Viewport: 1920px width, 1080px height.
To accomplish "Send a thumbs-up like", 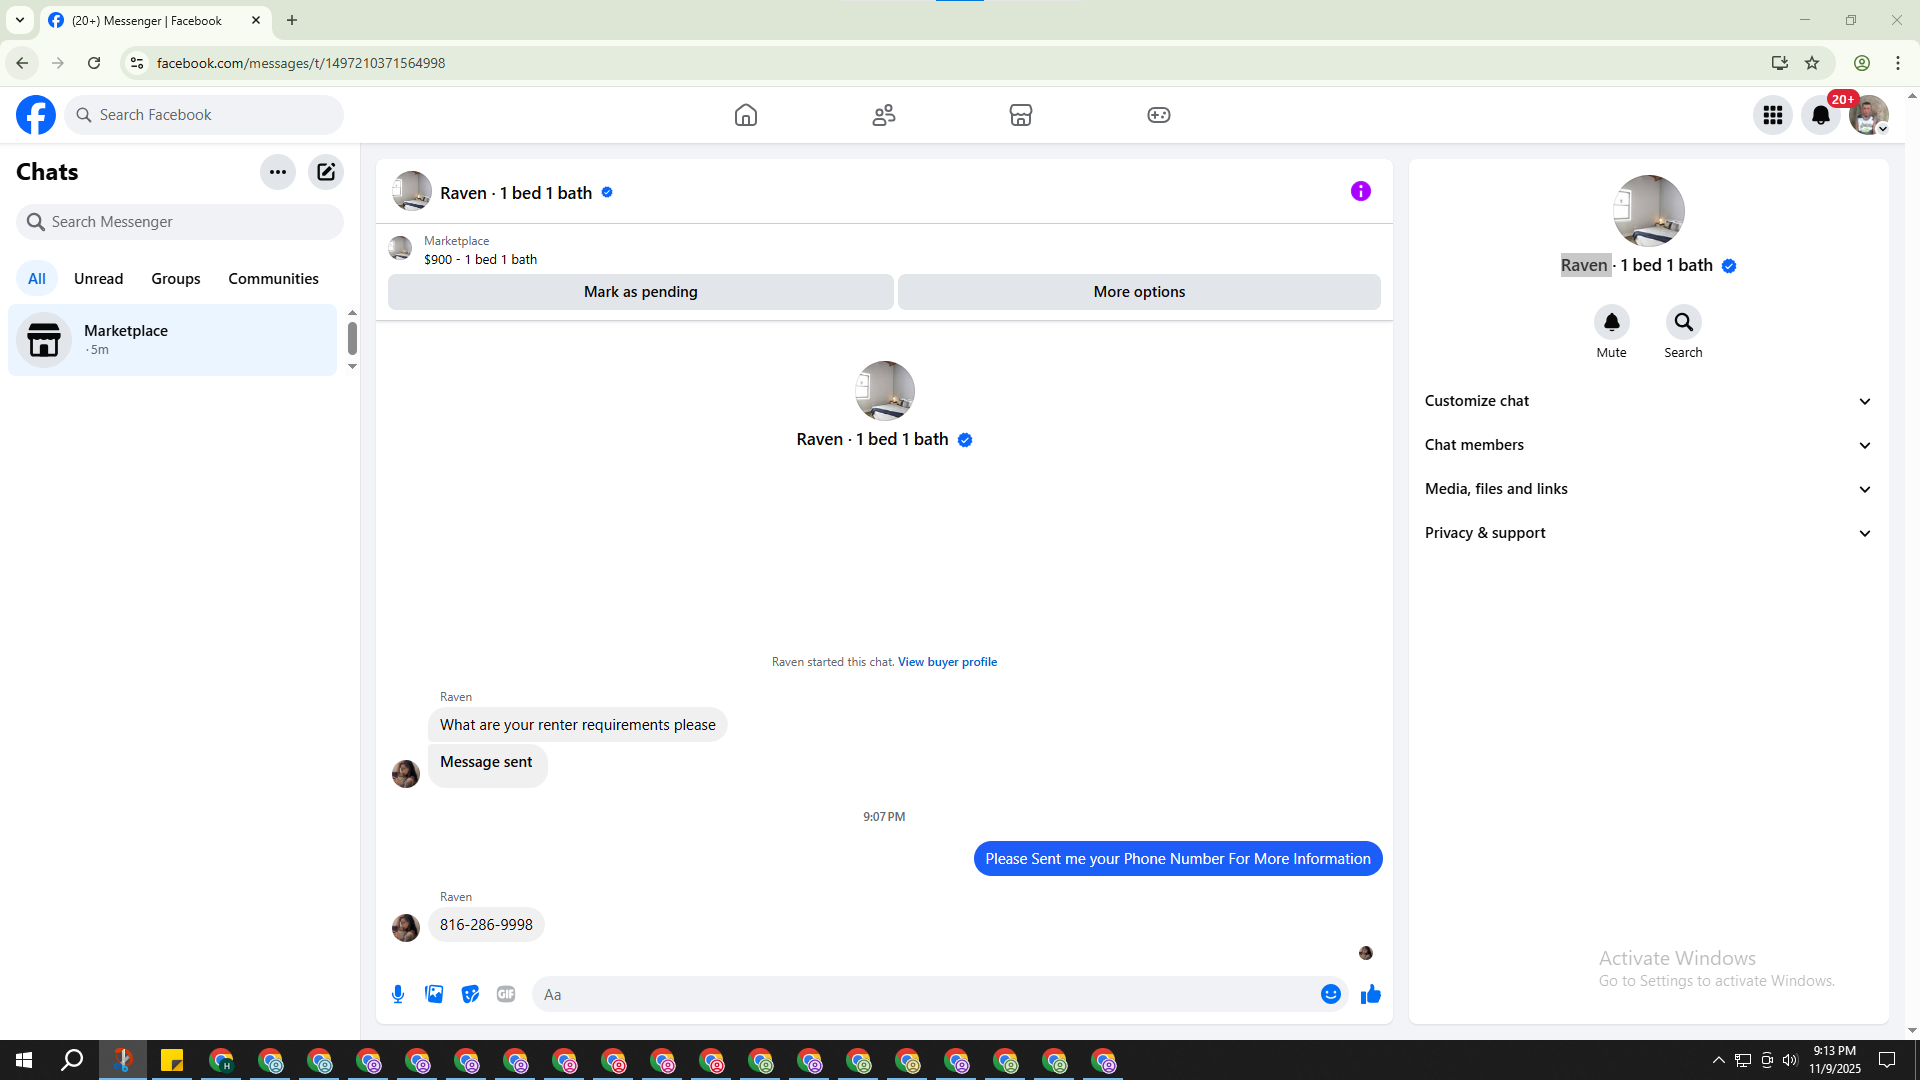I will [x=1371, y=994].
